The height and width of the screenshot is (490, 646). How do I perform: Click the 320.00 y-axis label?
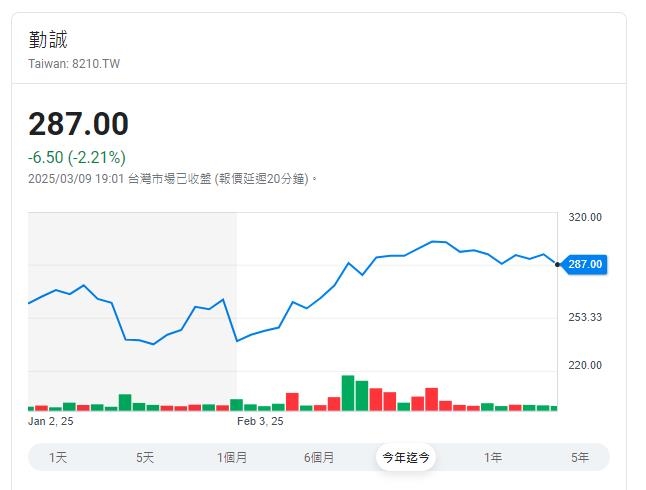pyautogui.click(x=584, y=217)
